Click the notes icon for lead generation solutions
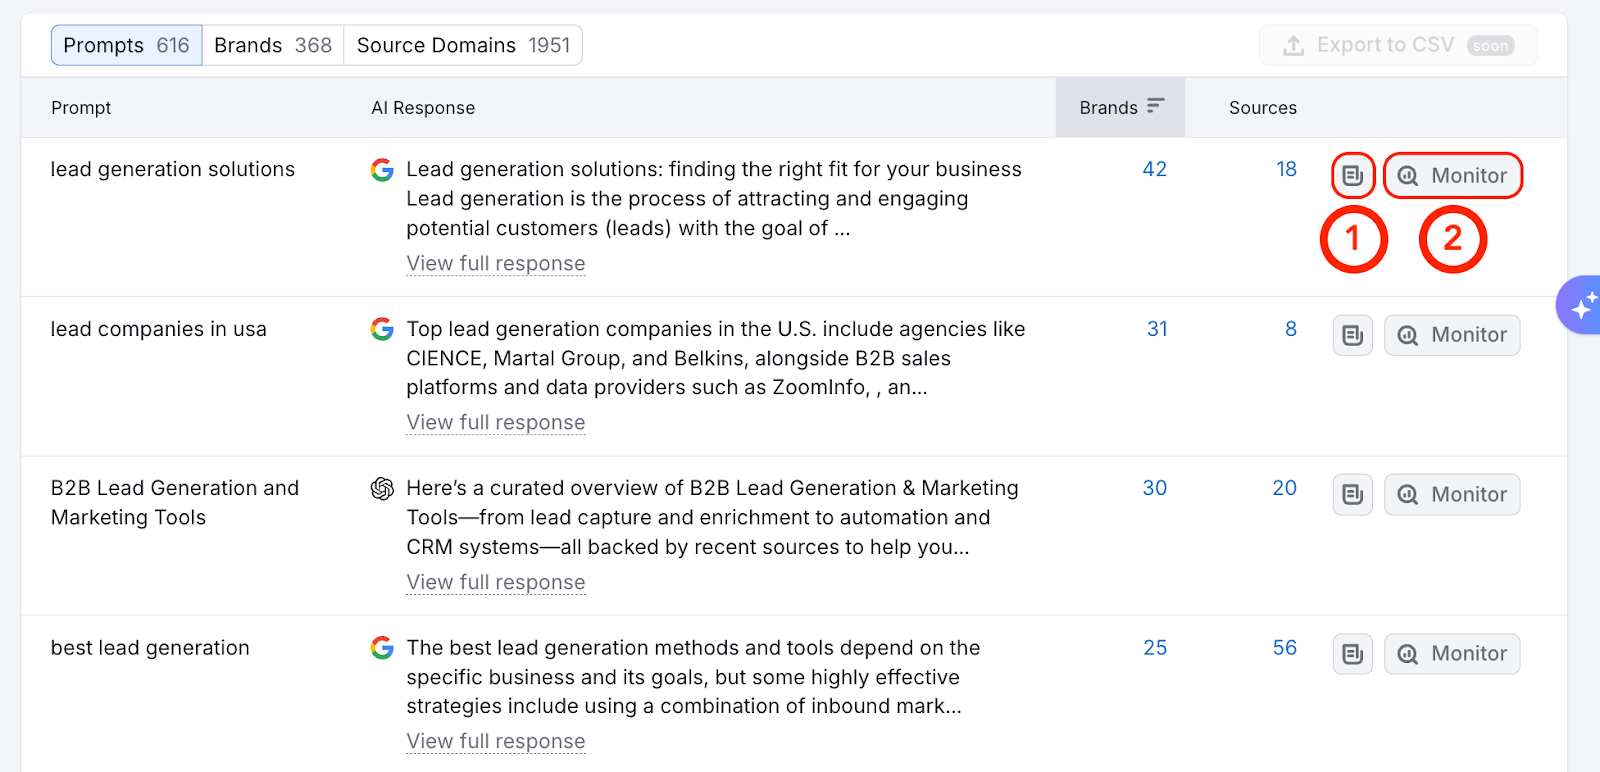This screenshot has height=772, width=1600. tap(1352, 176)
